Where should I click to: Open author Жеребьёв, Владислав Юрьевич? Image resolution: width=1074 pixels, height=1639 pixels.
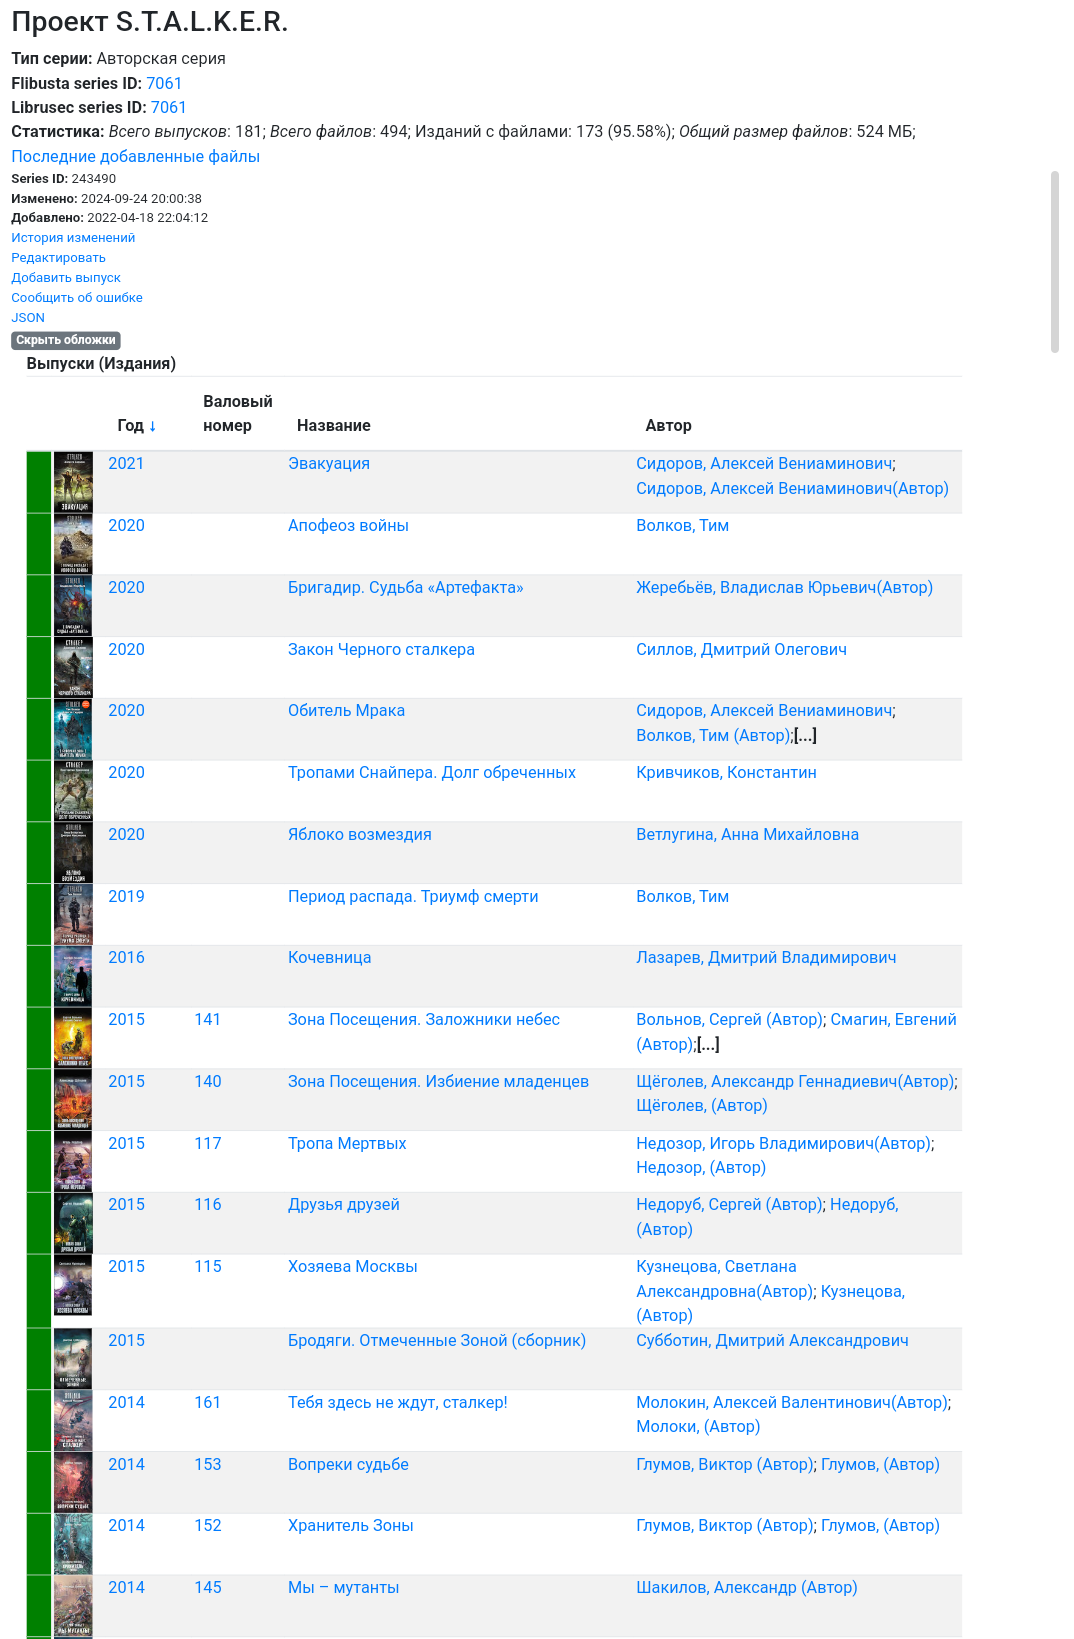coord(784,588)
